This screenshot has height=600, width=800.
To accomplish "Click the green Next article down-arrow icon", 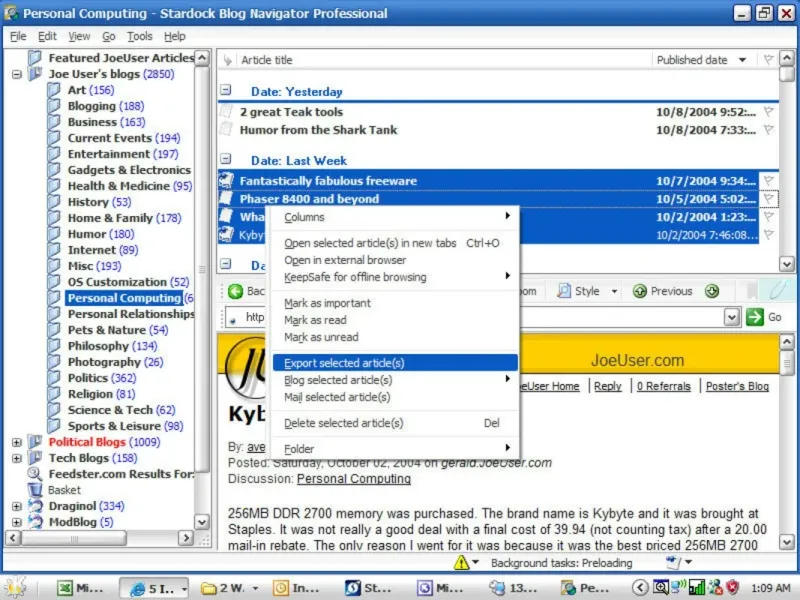I will (x=712, y=291).
